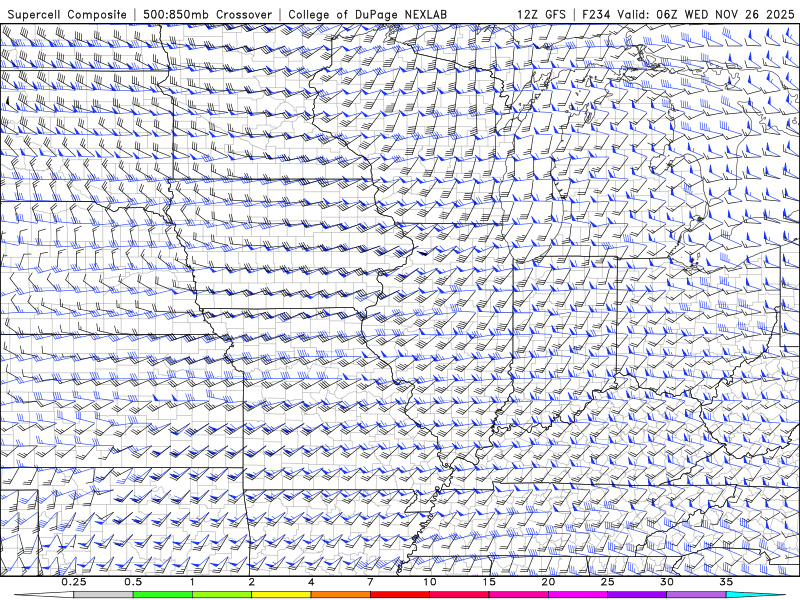The width and height of the screenshot is (800, 600).
Task: Click the 'F234 Valid: 06Z WED NOV 26 2025' text
Action: tap(688, 14)
